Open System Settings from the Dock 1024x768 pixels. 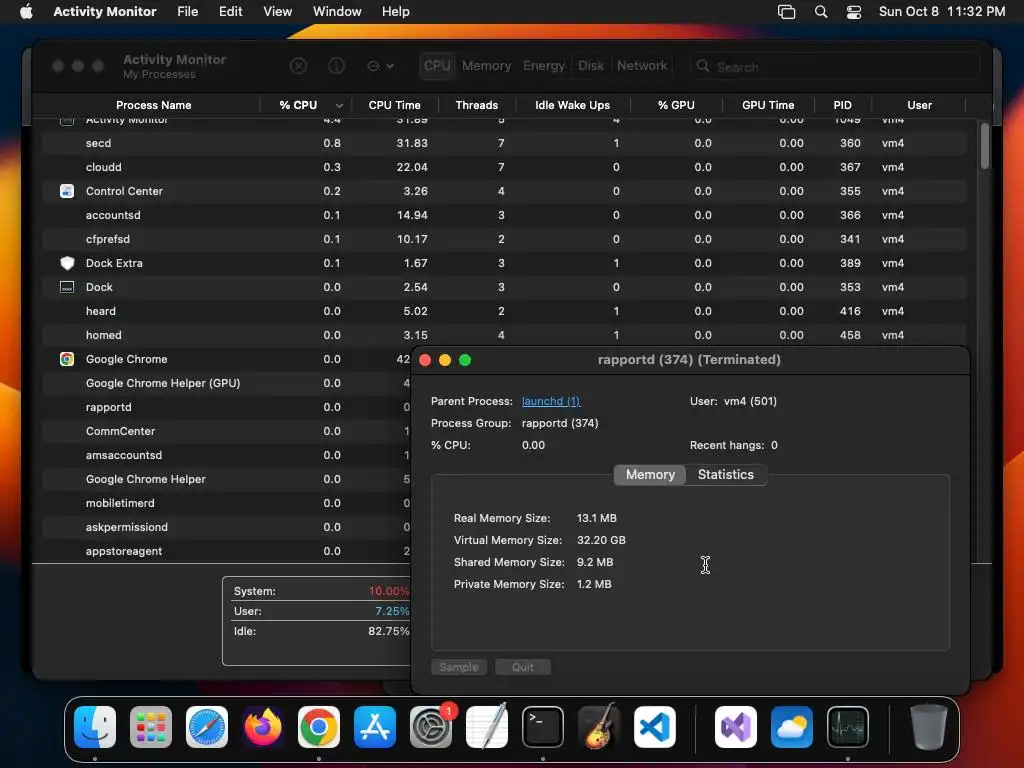(431, 727)
